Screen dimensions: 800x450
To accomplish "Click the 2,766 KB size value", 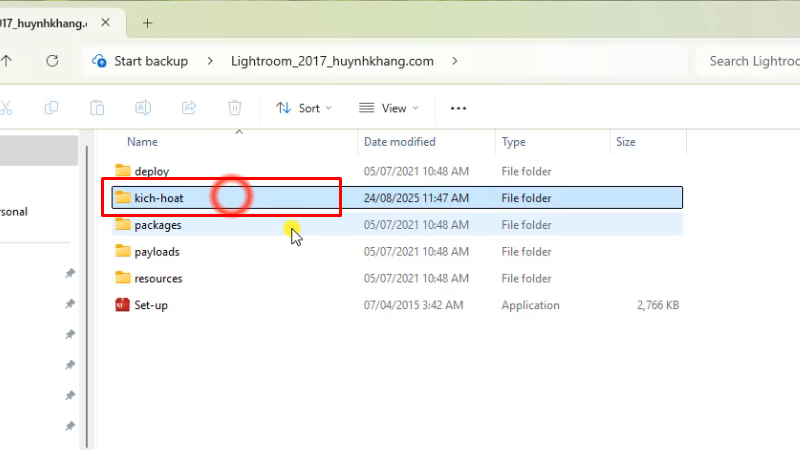I will [658, 305].
